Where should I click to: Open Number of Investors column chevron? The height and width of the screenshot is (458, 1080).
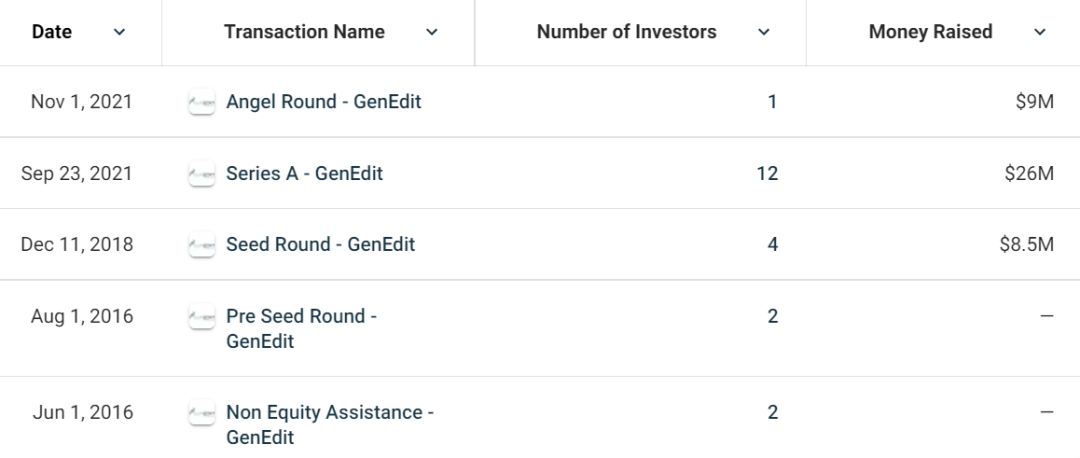[x=763, y=32]
